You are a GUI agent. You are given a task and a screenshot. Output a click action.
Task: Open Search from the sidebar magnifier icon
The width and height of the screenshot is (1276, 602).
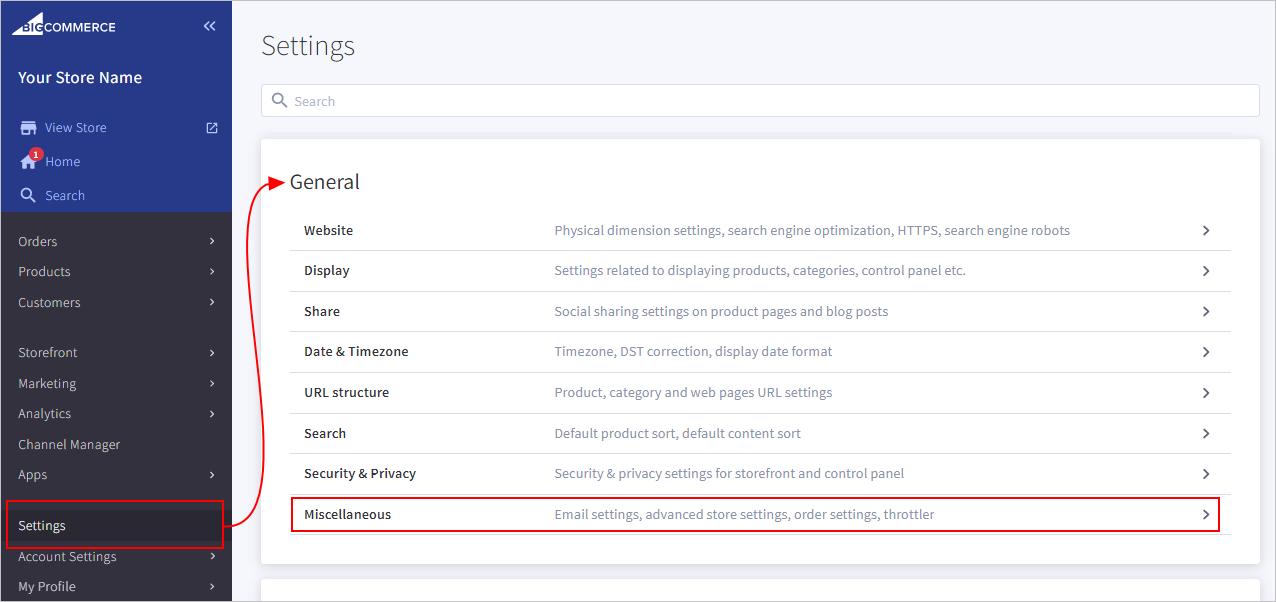click(29, 195)
